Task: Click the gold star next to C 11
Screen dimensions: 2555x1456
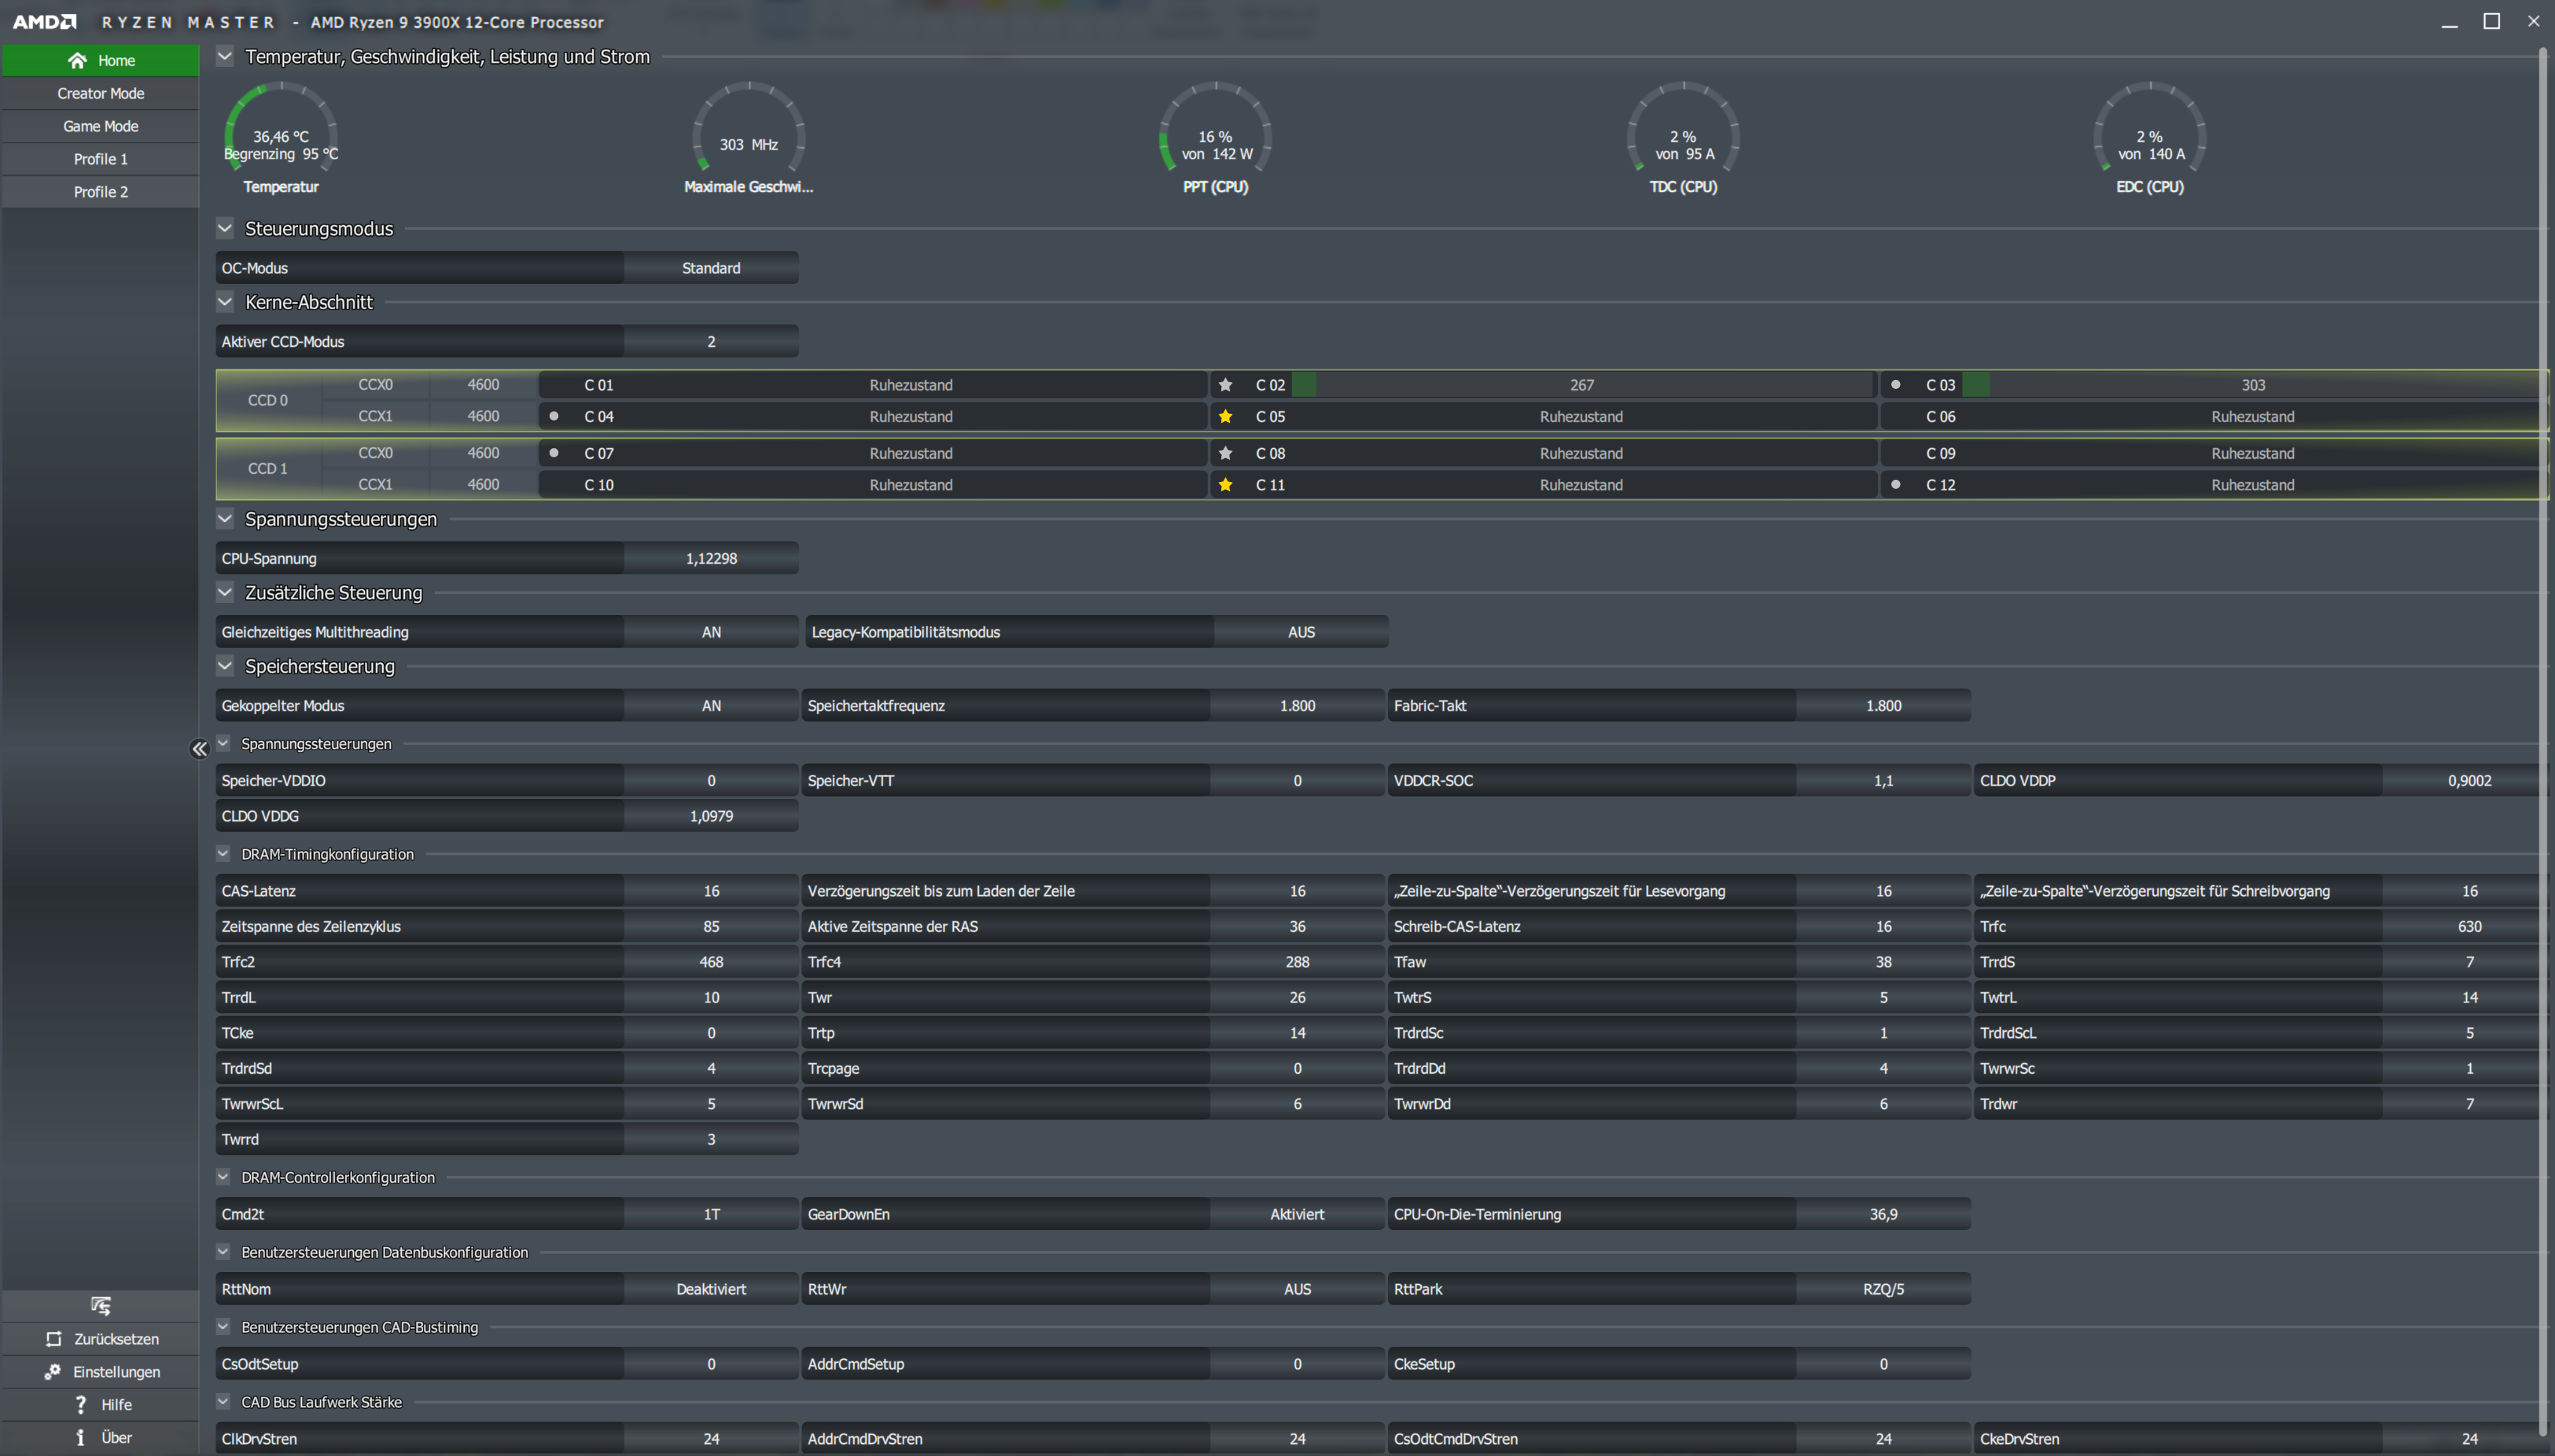Action: pos(1225,485)
